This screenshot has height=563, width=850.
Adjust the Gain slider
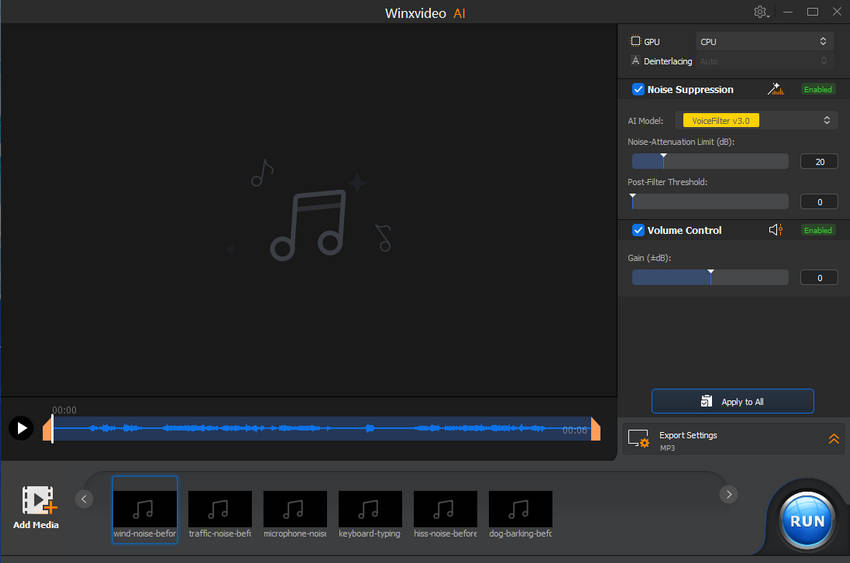710,277
